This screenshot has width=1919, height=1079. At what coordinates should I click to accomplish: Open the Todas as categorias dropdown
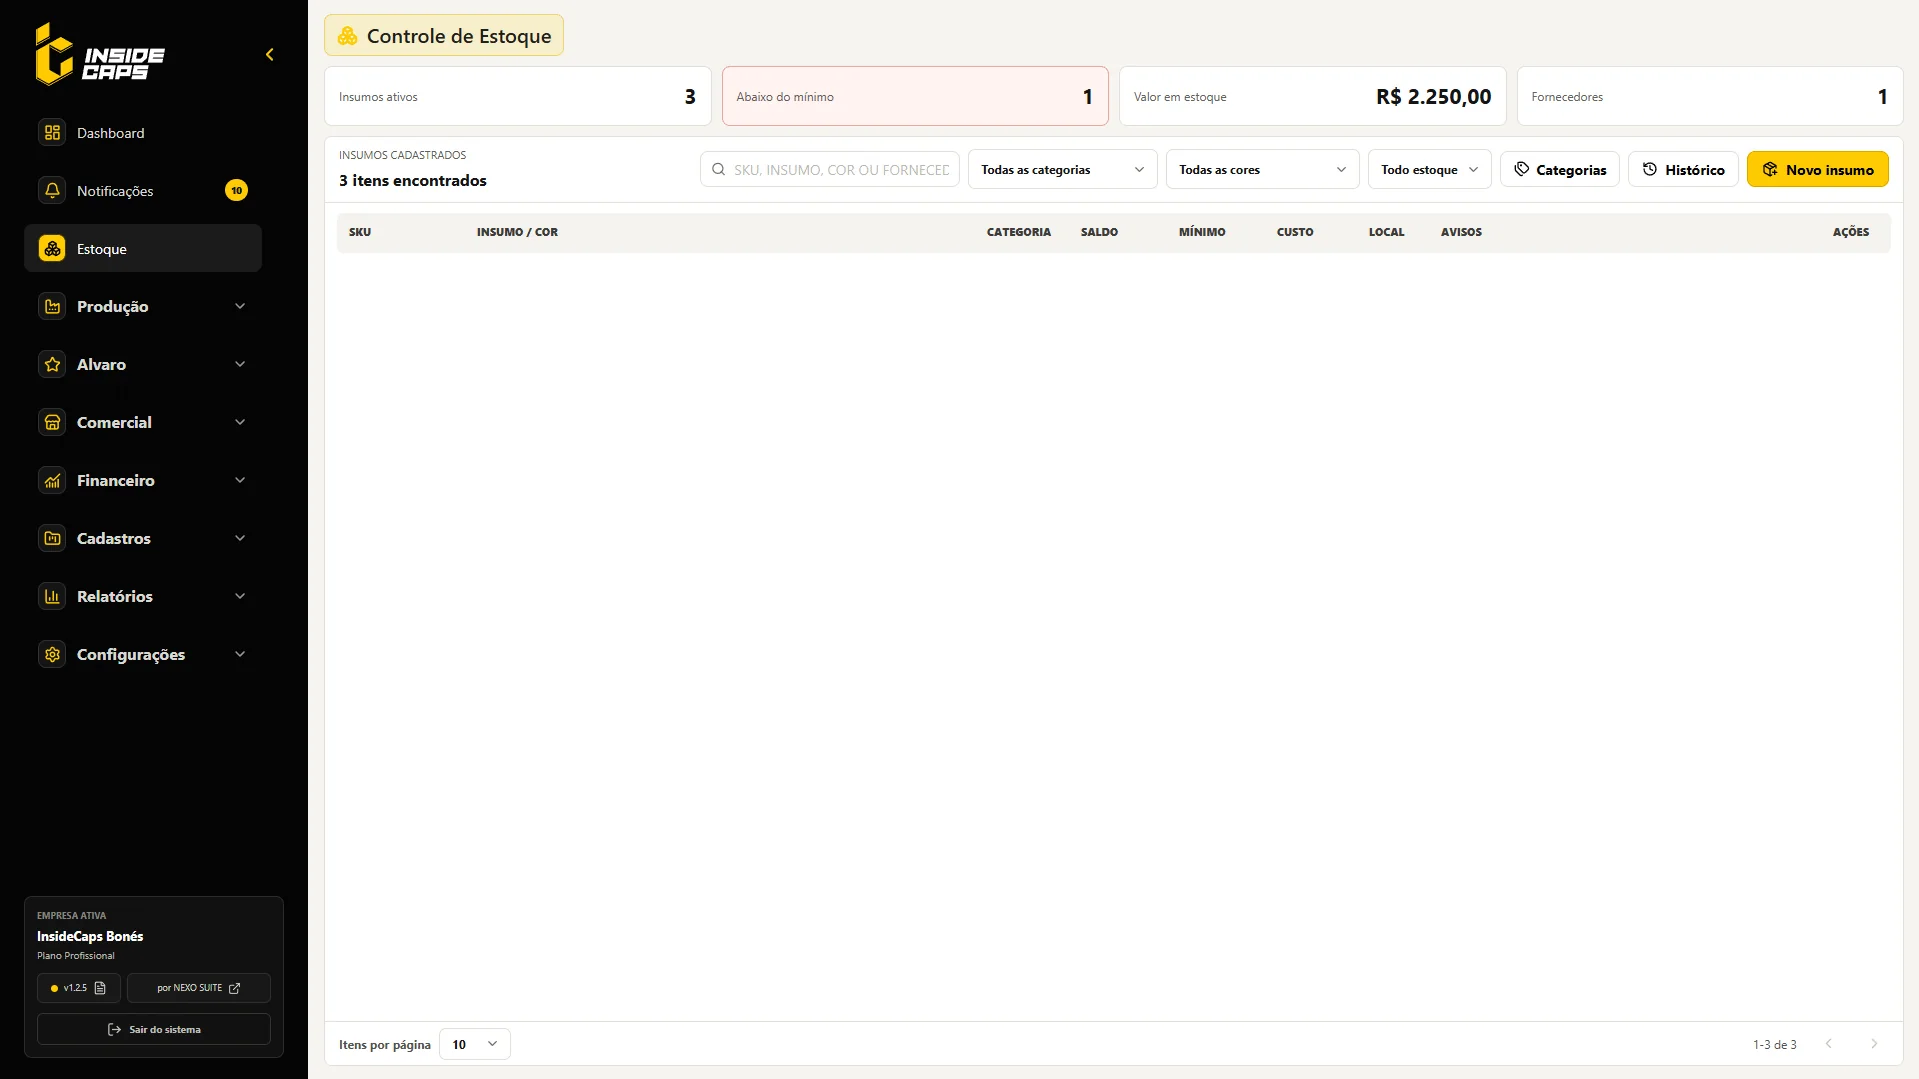point(1062,170)
